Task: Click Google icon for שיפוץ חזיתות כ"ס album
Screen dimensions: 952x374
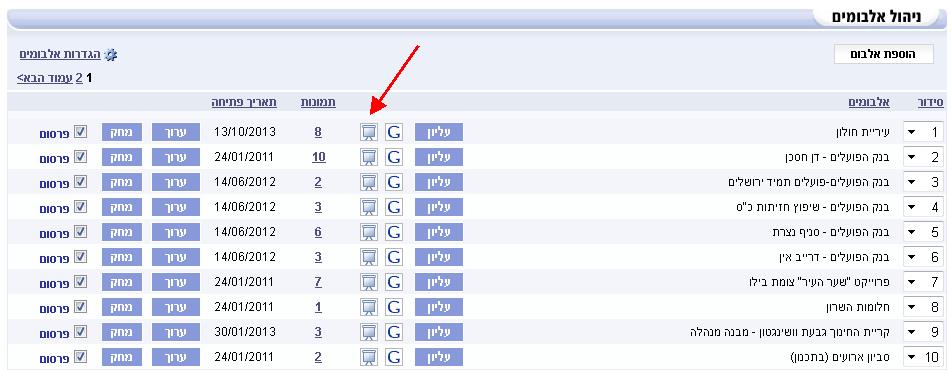Action: (x=394, y=207)
